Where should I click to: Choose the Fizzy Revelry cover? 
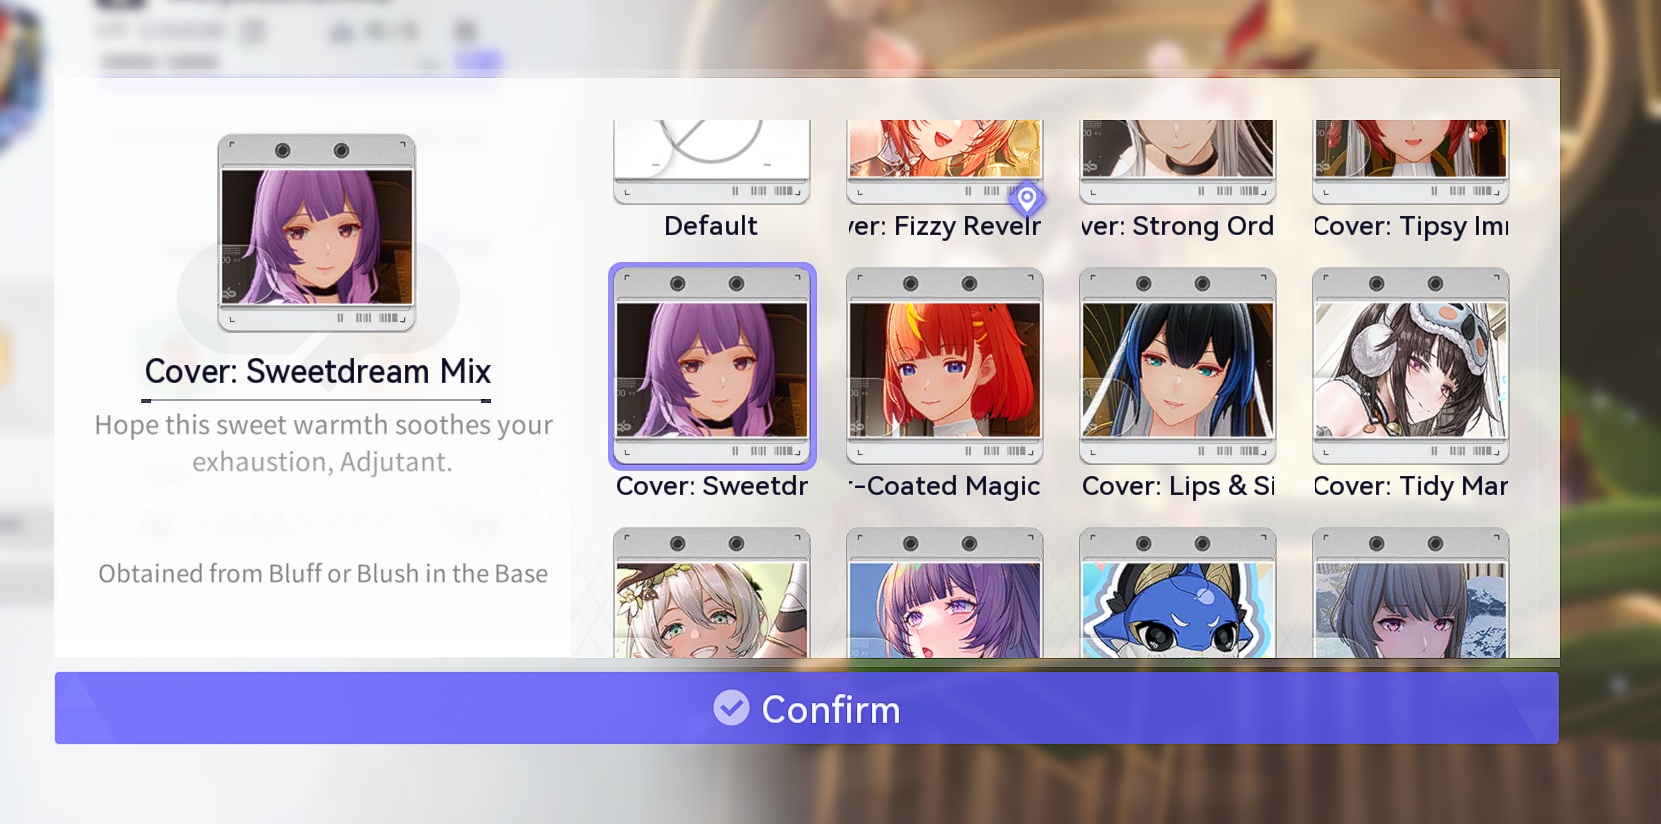[x=944, y=162]
